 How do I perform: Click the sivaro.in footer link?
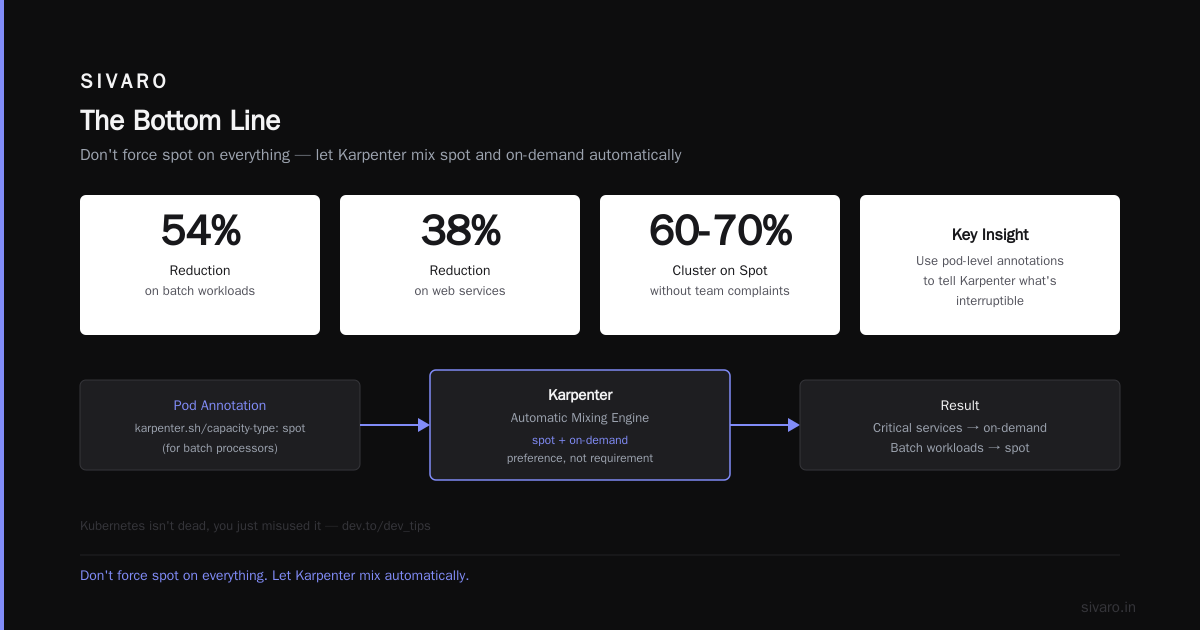pyautogui.click(x=1108, y=607)
